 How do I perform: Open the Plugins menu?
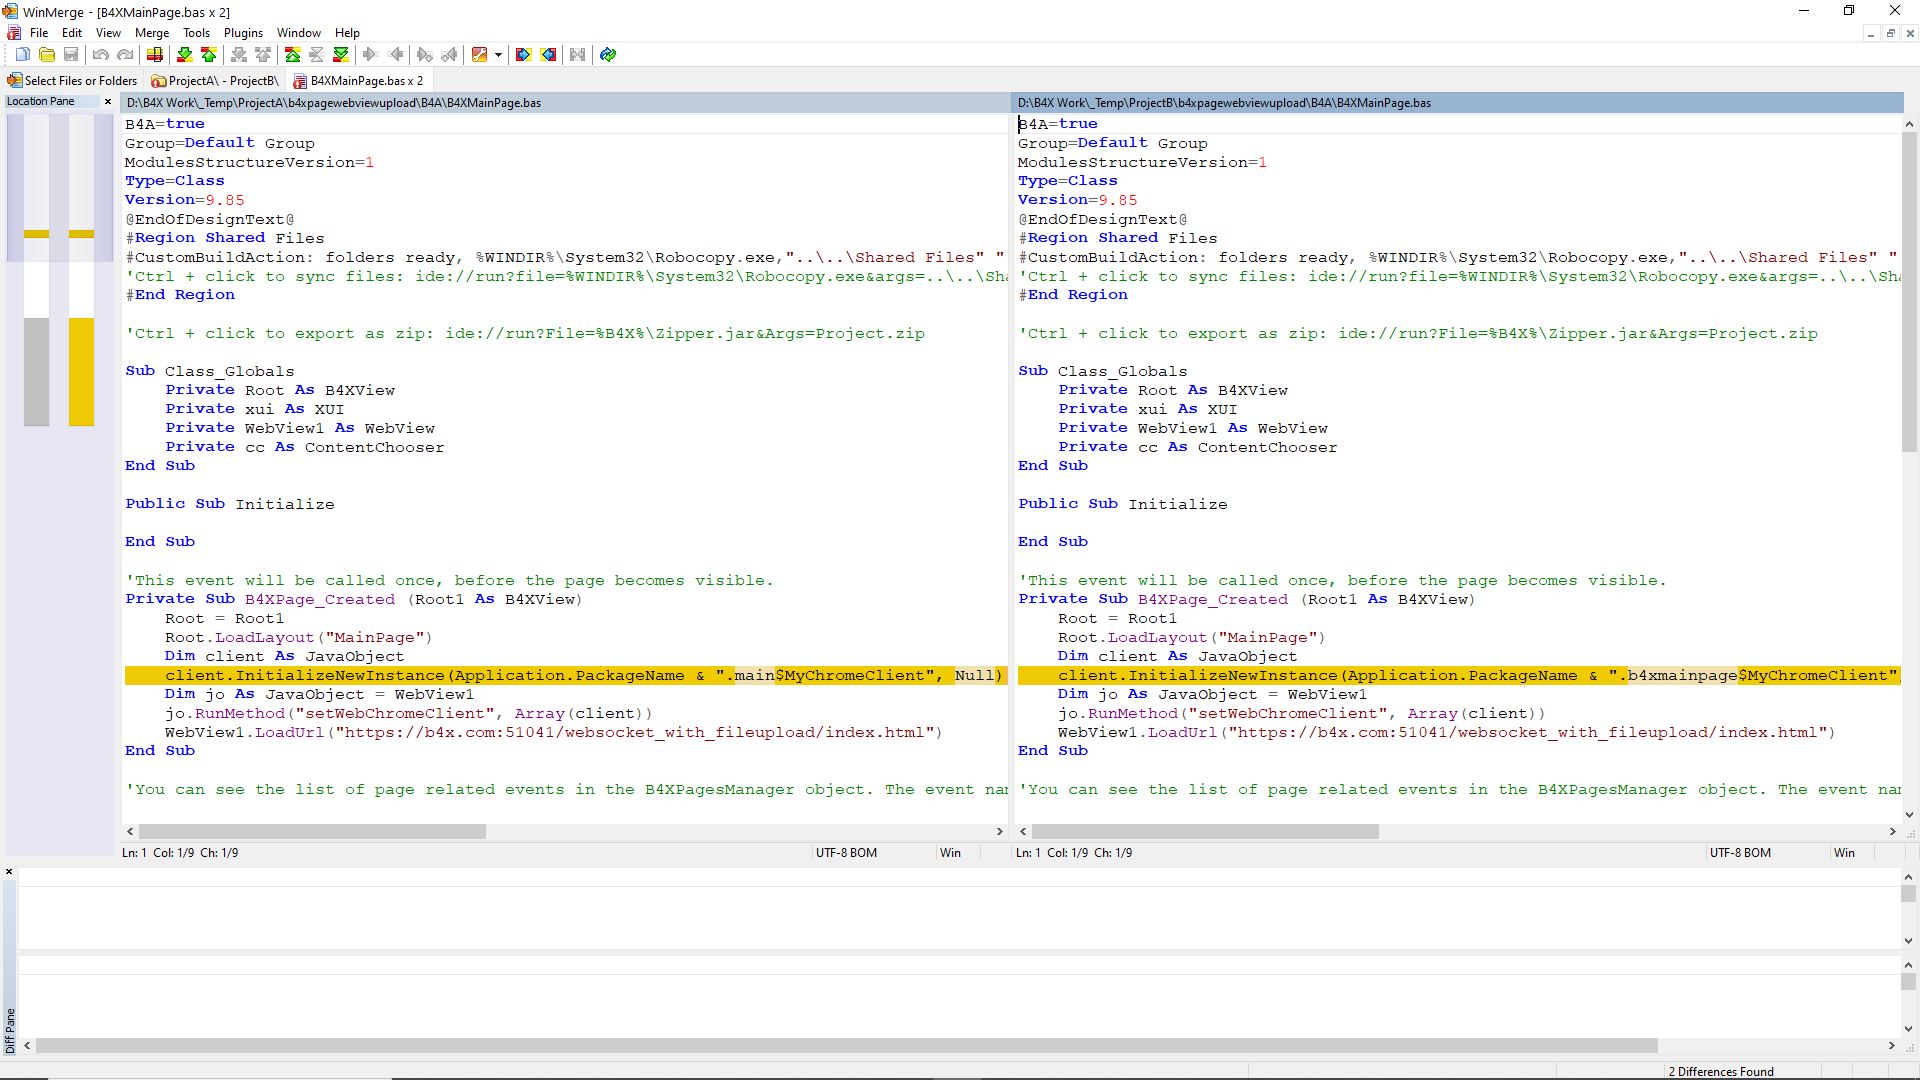pyautogui.click(x=243, y=33)
